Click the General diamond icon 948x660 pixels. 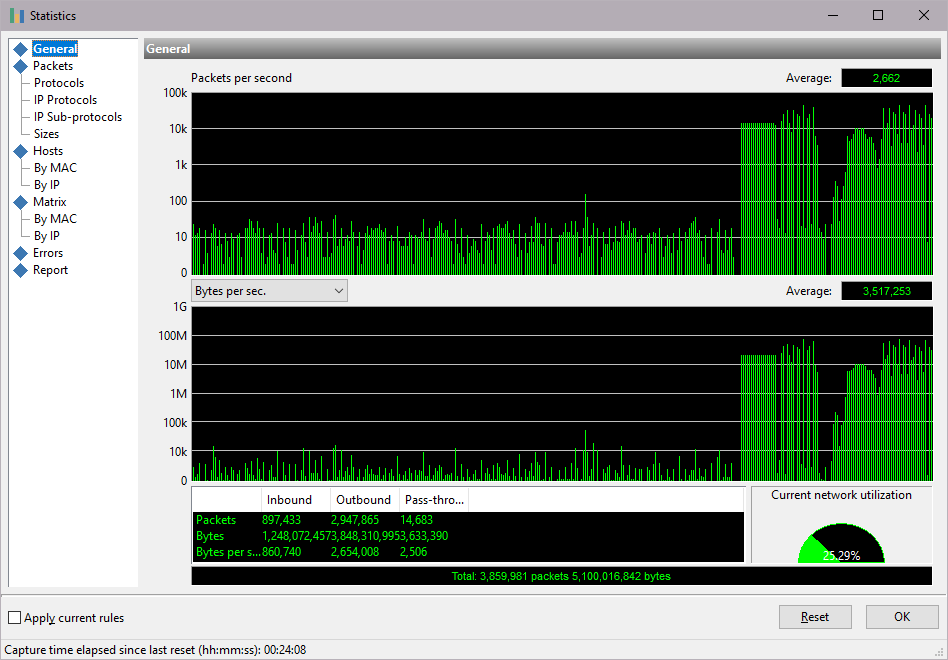click(x=22, y=48)
